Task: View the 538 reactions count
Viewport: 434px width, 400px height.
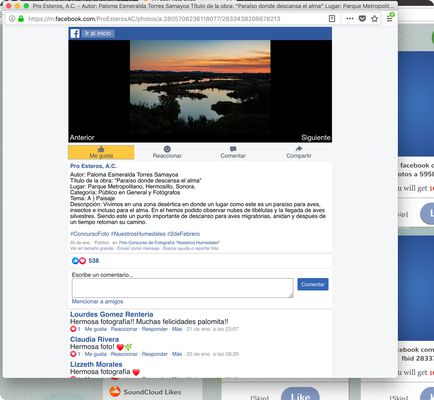Action: (94, 261)
